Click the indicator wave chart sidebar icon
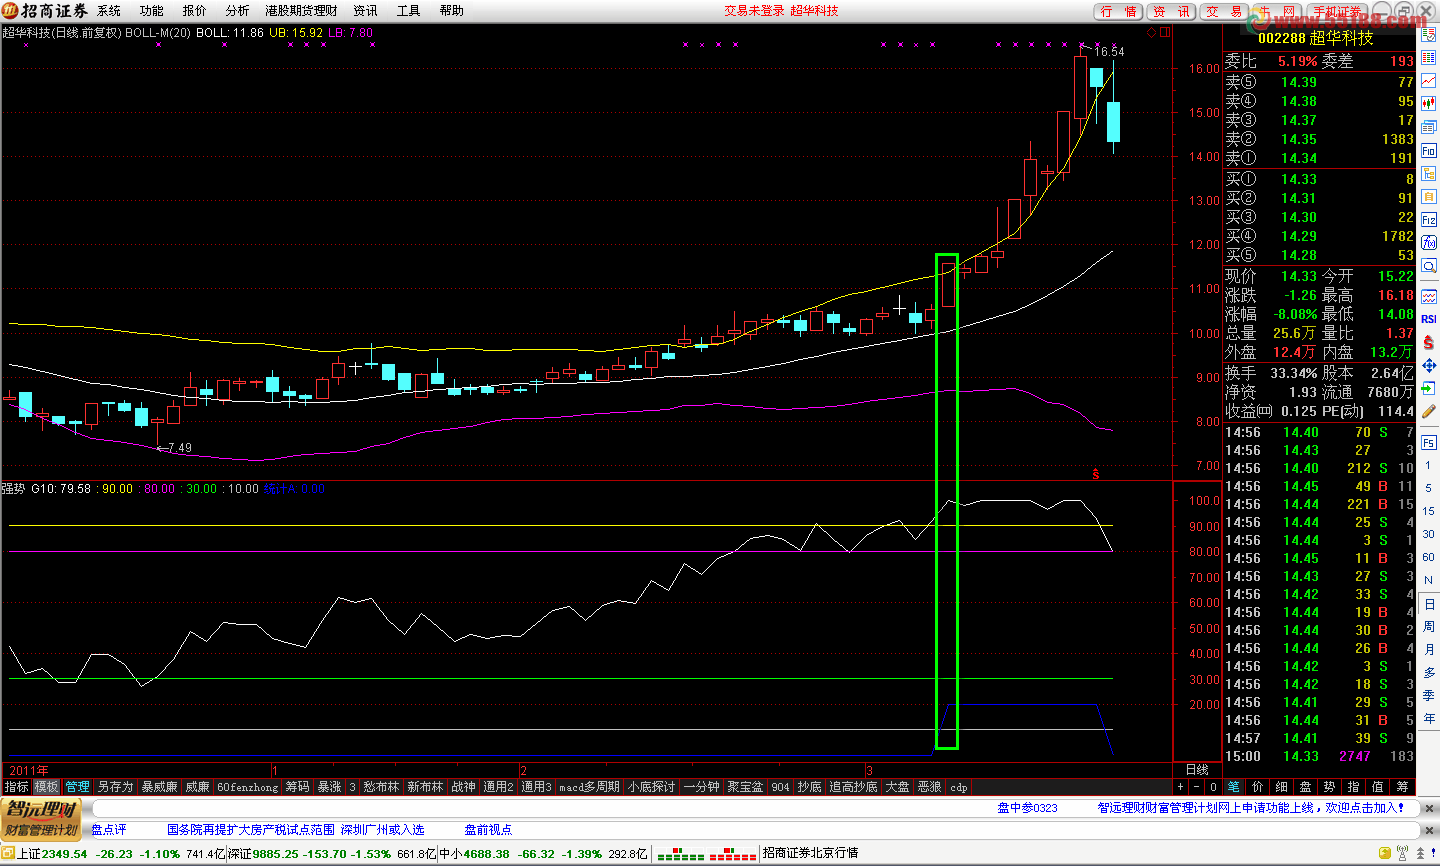1440x866 pixels. (1428, 297)
